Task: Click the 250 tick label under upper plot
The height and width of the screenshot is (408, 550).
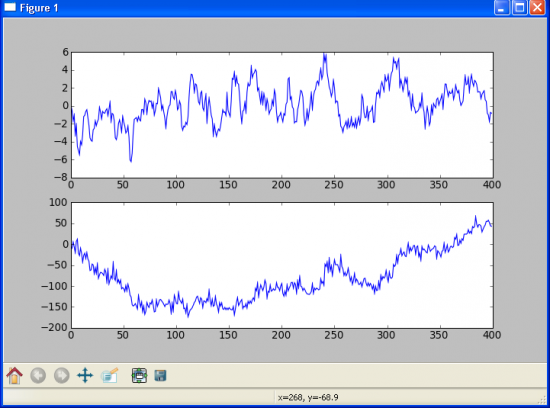Action: pyautogui.click(x=334, y=185)
